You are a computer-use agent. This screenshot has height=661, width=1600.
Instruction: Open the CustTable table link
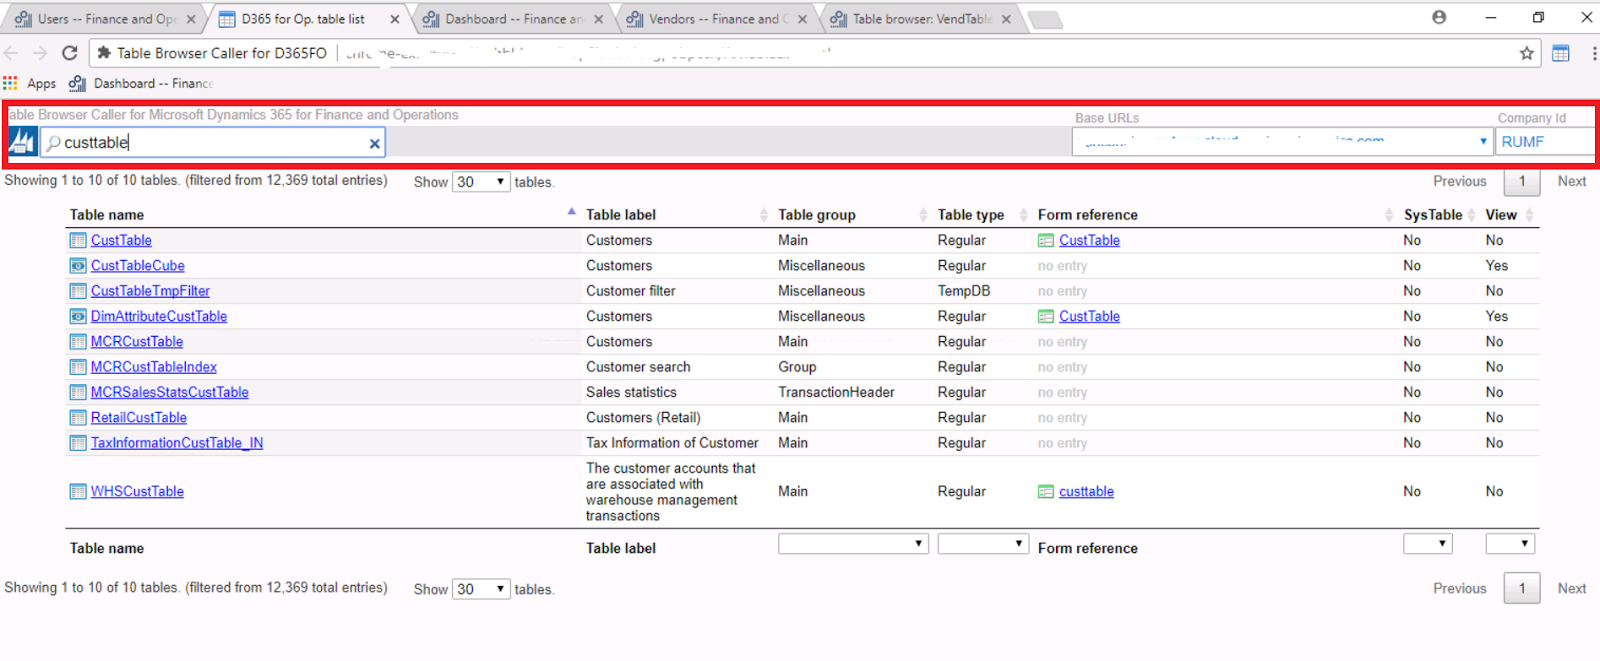121,240
